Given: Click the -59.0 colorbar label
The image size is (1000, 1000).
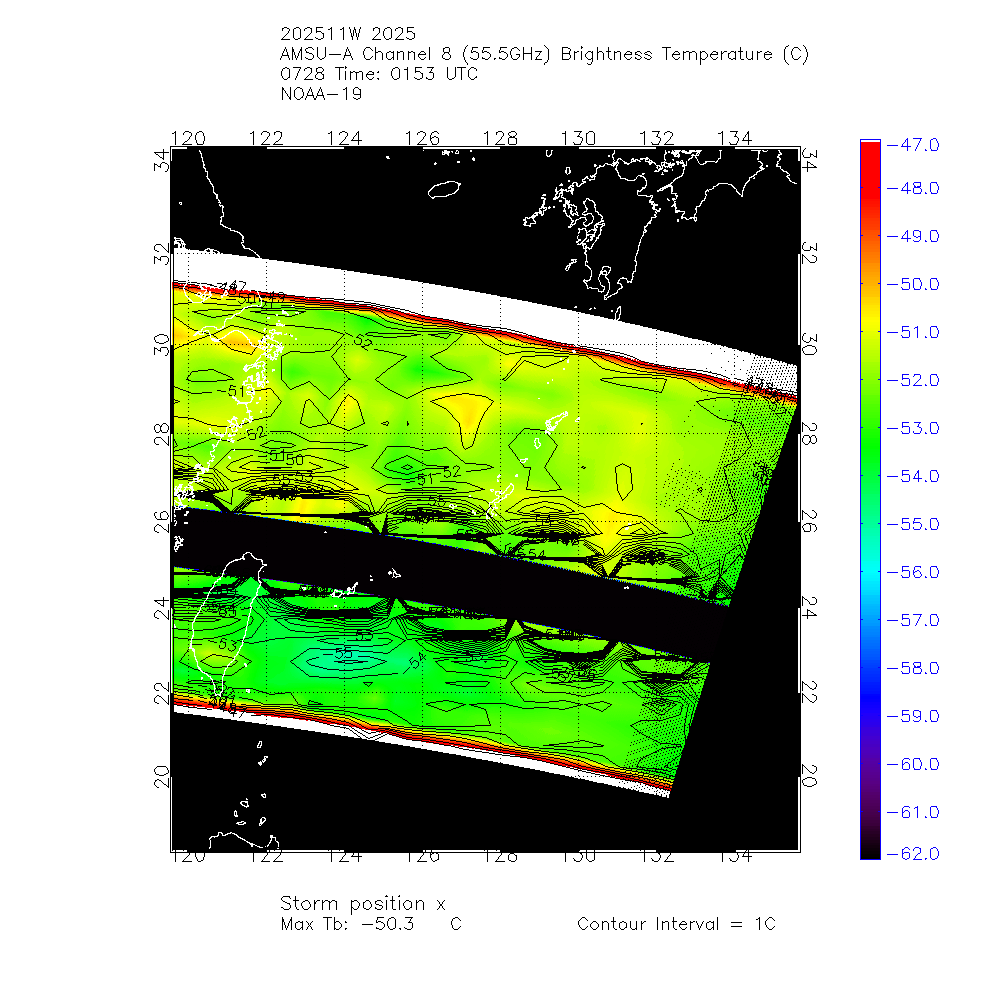Looking at the screenshot, I should coord(913,716).
